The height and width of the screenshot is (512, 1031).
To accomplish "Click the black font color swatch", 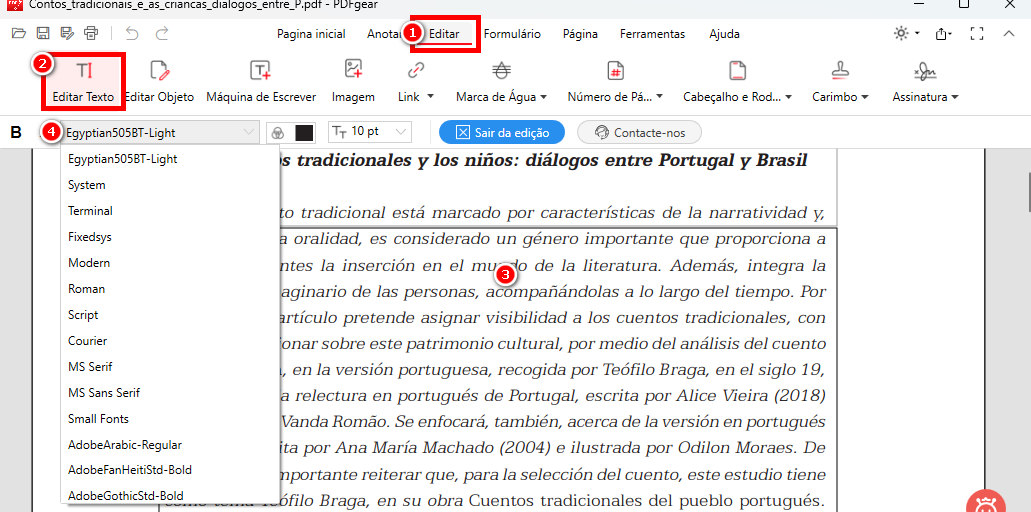I will pyautogui.click(x=304, y=133).
